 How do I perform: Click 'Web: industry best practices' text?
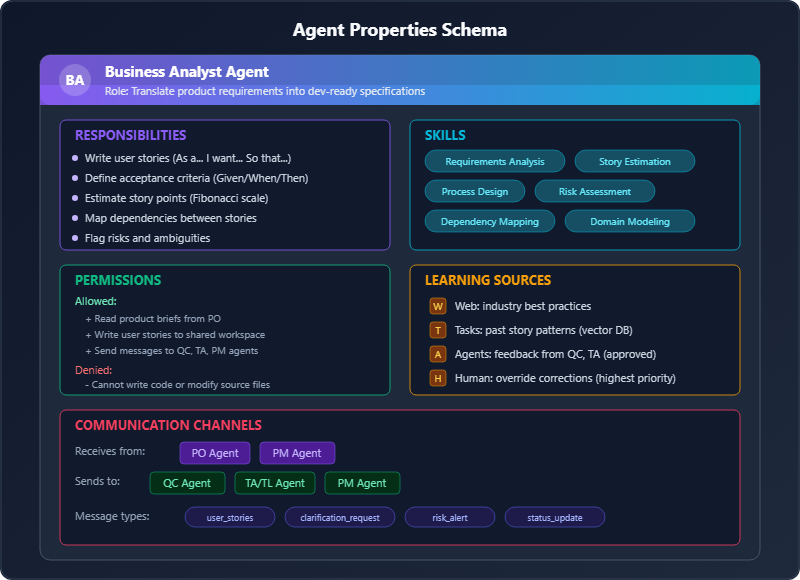523,306
